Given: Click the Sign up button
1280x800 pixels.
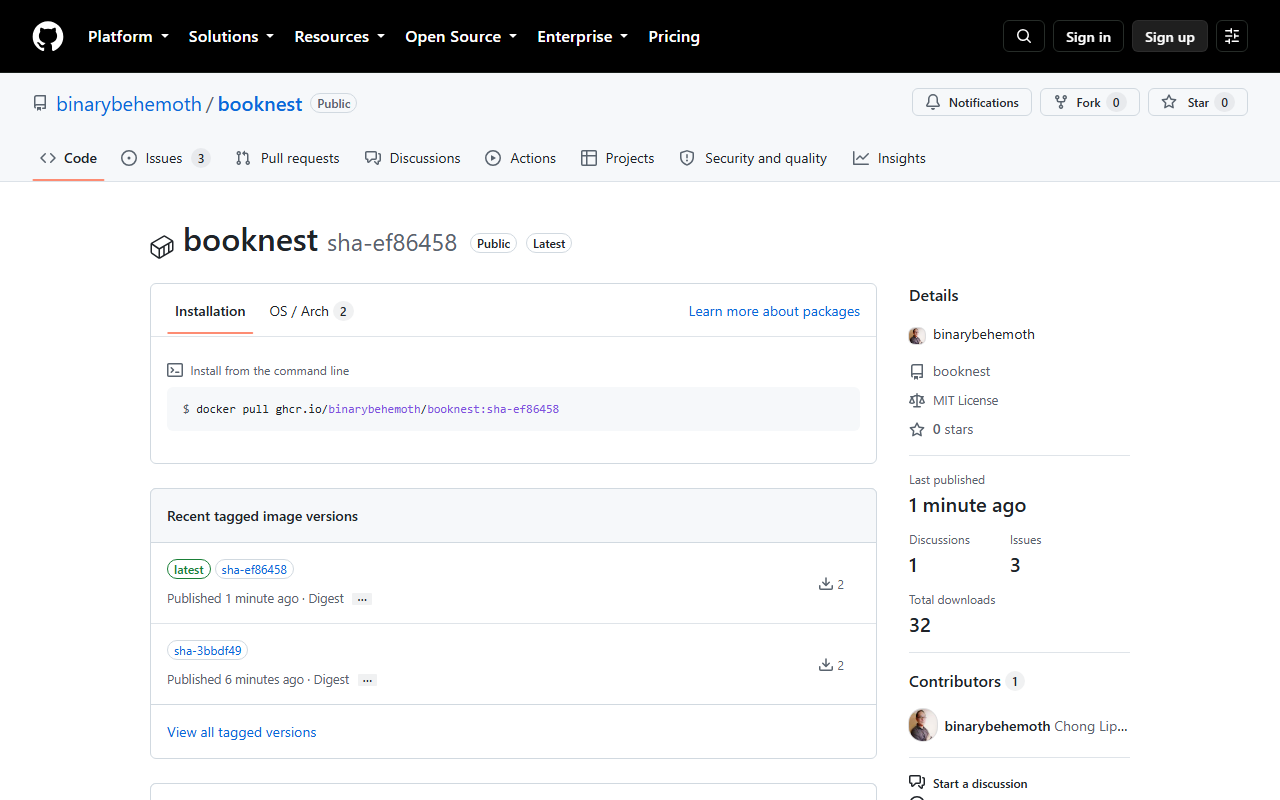Looking at the screenshot, I should pyautogui.click(x=1170, y=37).
